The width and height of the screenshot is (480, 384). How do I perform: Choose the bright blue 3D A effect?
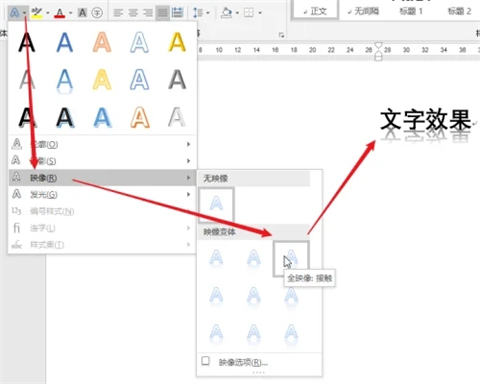(102, 118)
